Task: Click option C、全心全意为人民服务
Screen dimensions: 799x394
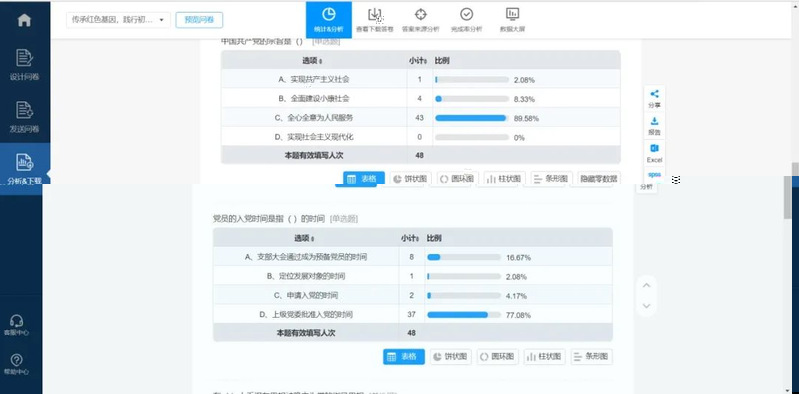Action: pos(314,118)
